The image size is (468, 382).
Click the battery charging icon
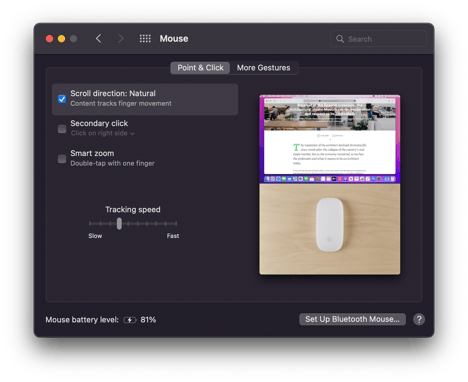pos(130,320)
